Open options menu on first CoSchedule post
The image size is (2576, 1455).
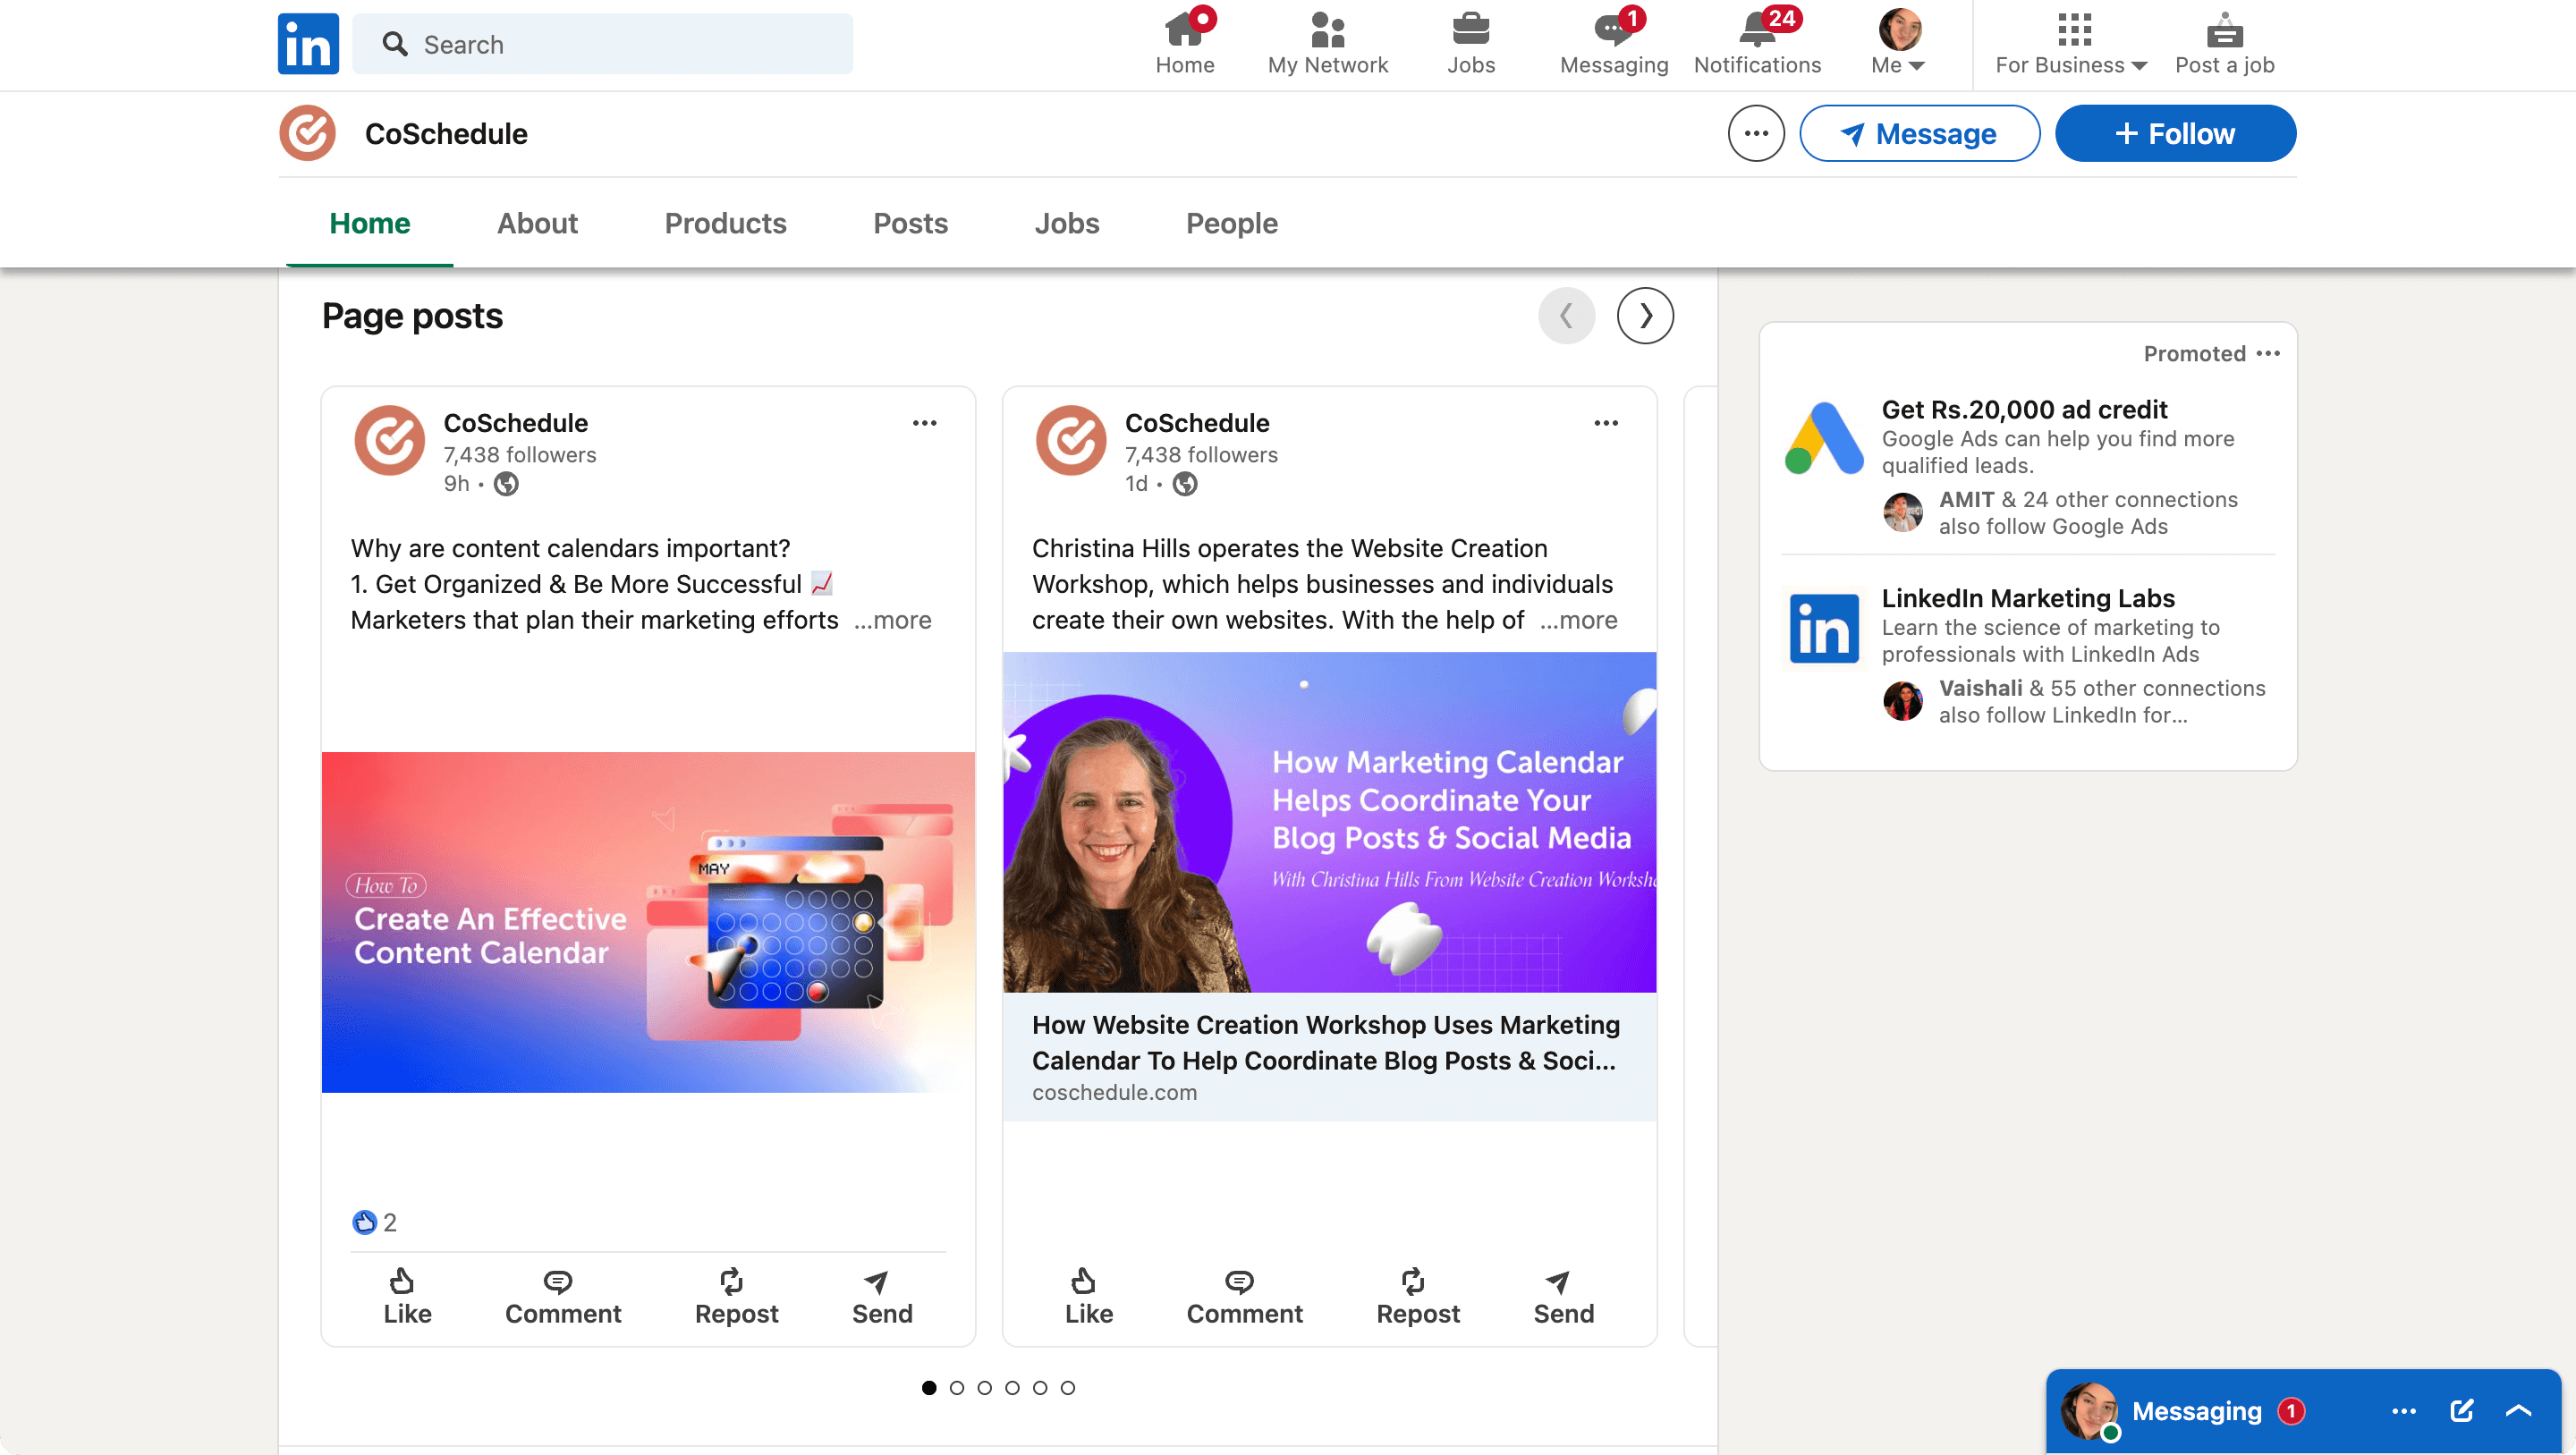coord(924,422)
